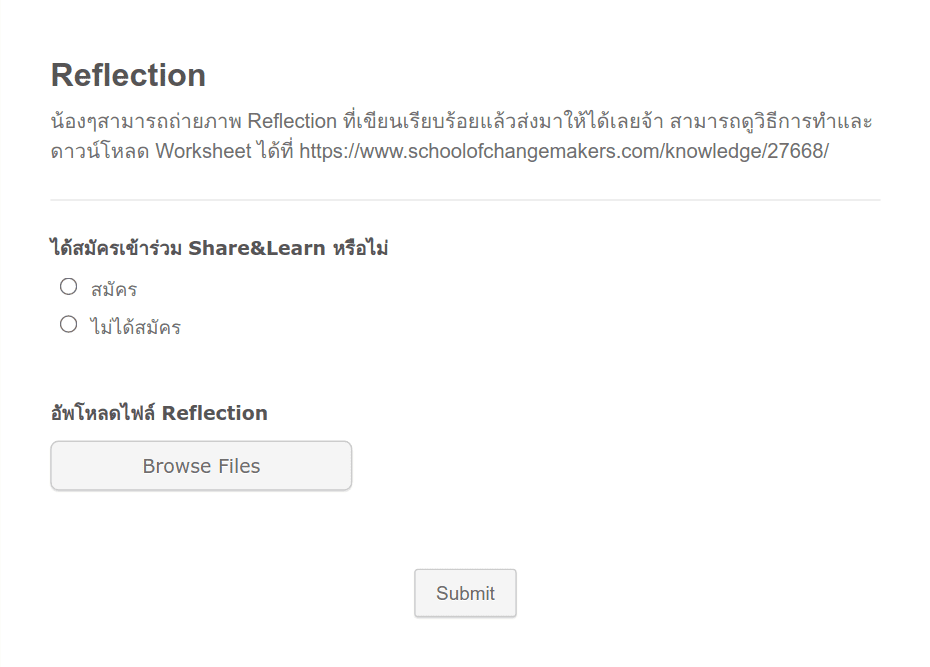Open the file picker to upload Reflection

200,465
